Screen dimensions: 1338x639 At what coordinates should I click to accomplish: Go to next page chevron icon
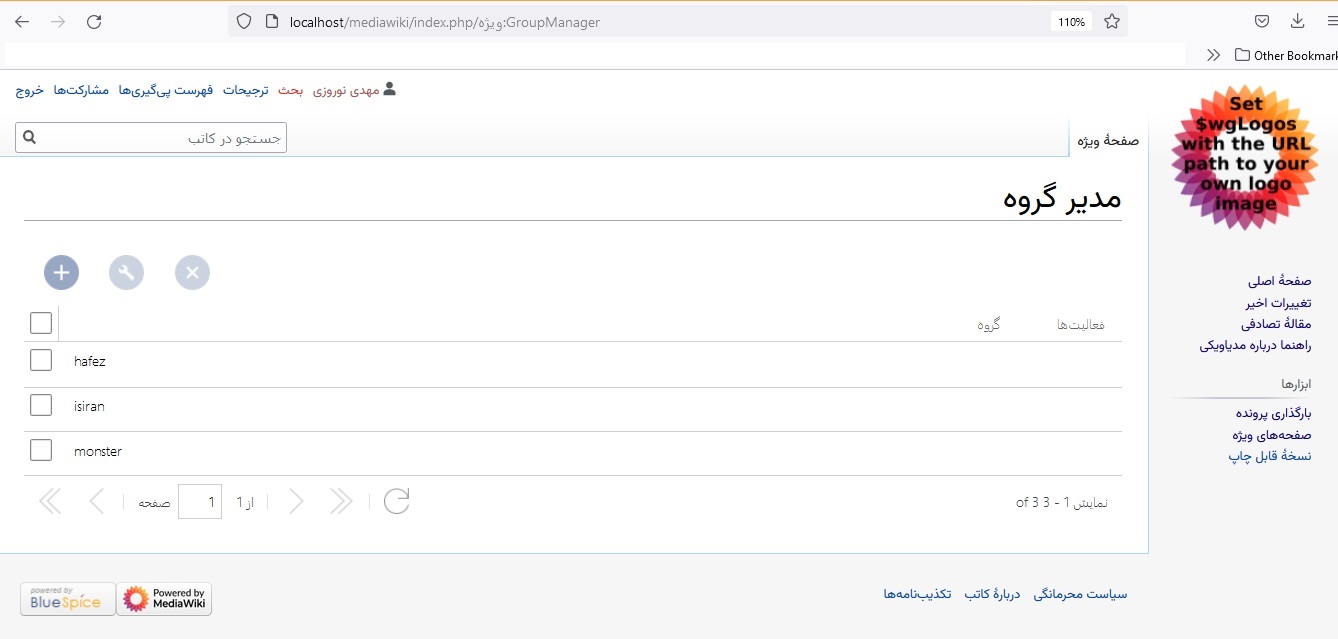pos(296,501)
